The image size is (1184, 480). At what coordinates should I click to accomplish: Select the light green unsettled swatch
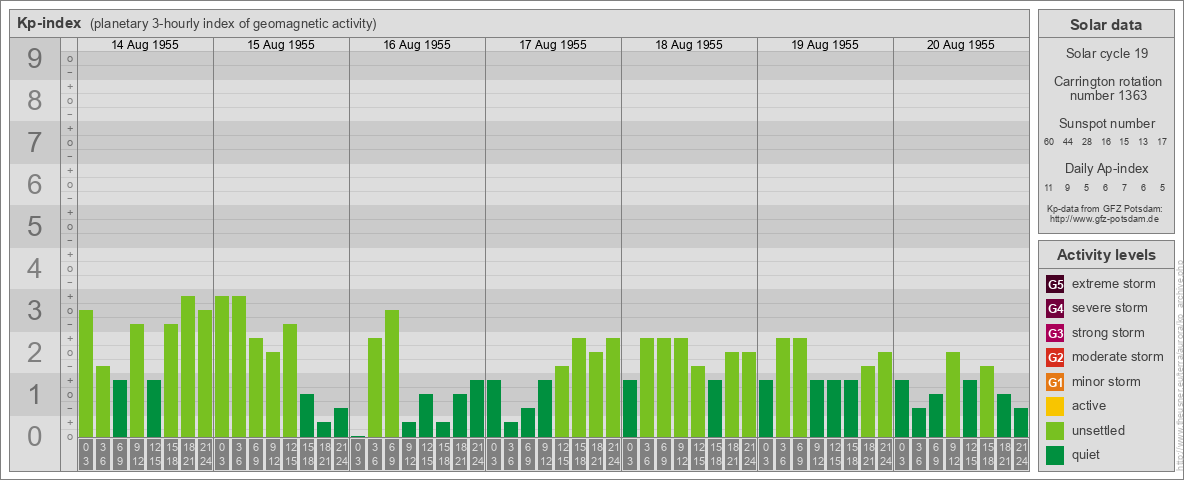tap(1055, 430)
